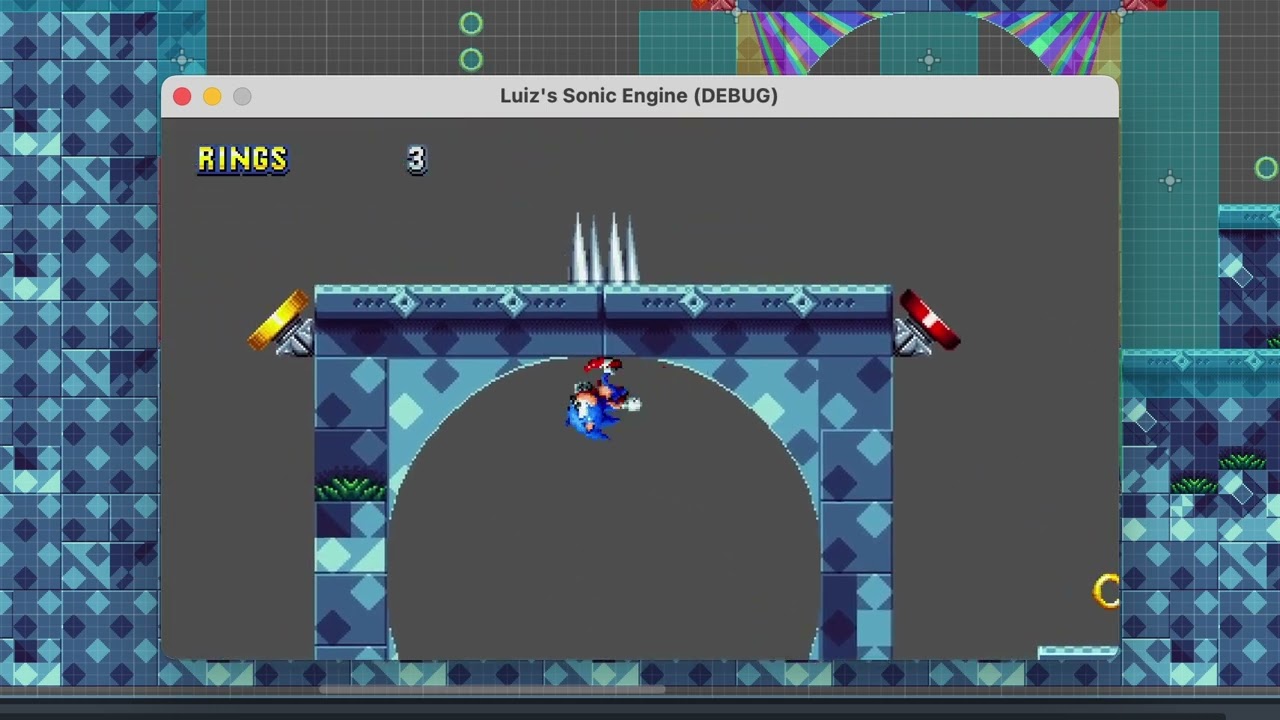Click the RINGS label in the game HUD

tap(243, 159)
